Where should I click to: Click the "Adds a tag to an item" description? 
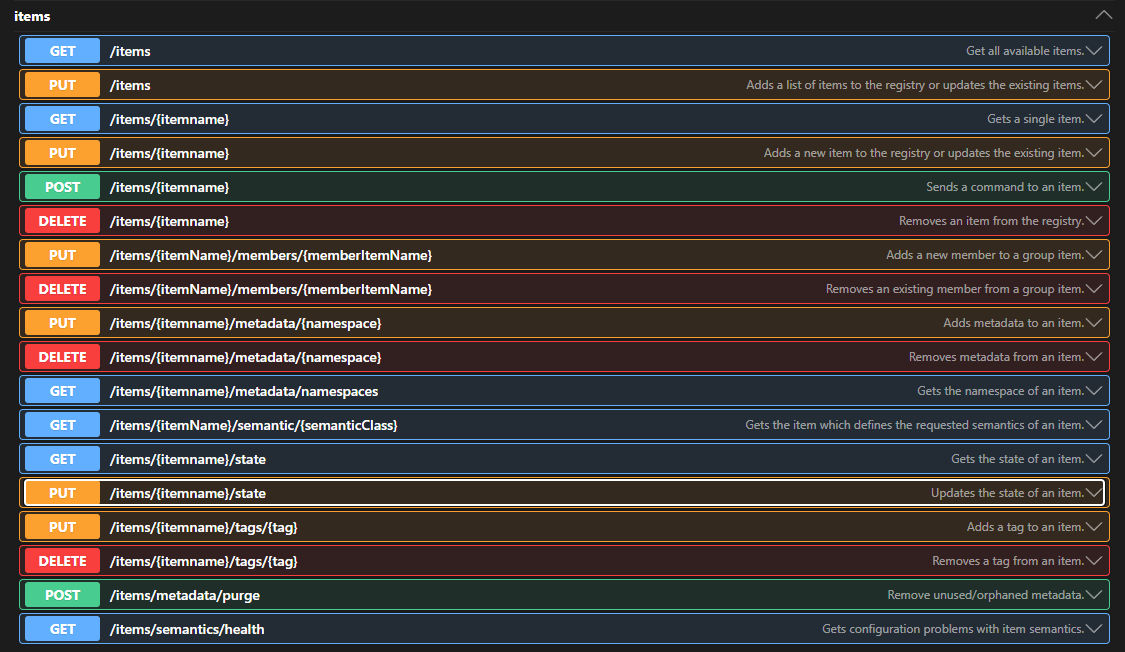(1024, 527)
